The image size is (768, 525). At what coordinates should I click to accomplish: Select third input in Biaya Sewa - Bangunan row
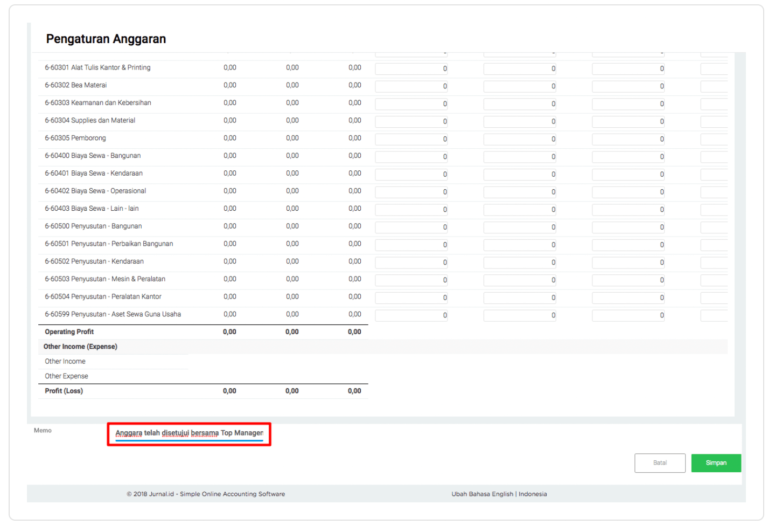point(629,157)
